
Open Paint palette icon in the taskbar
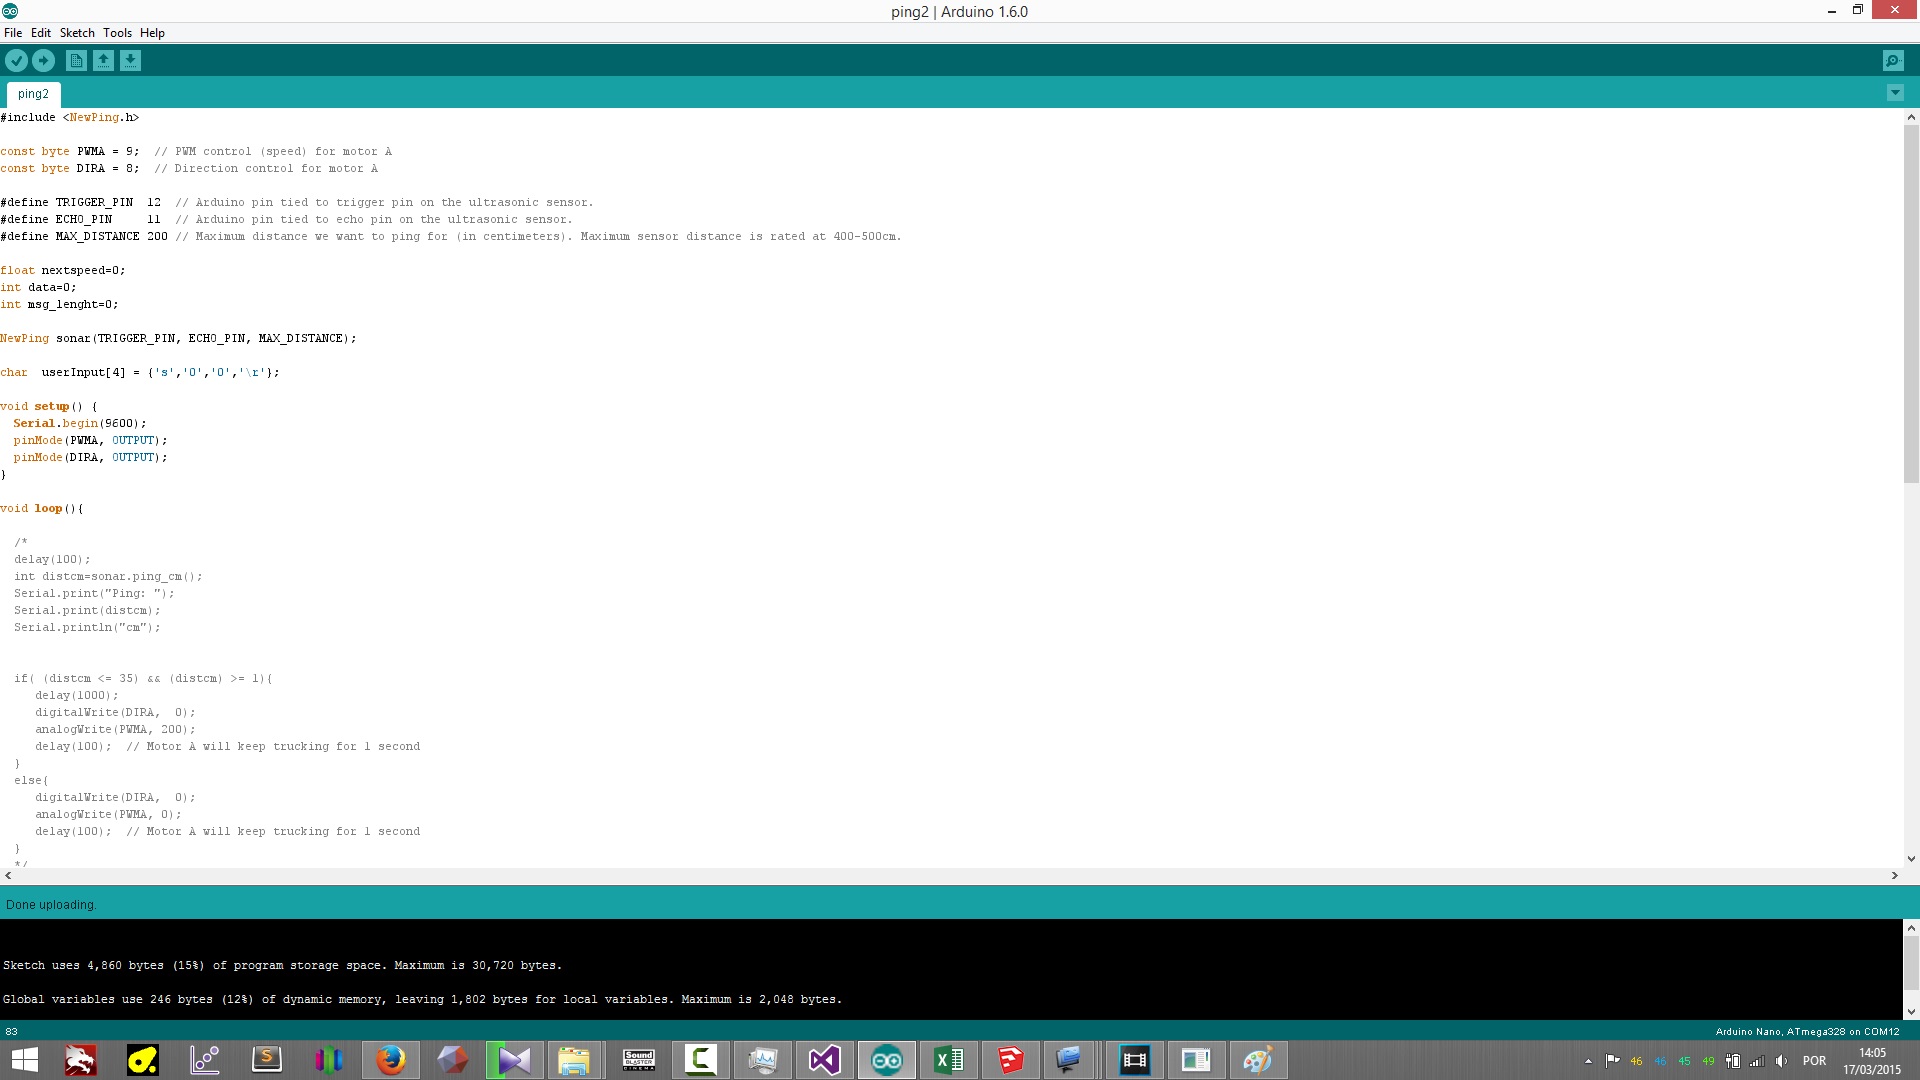tap(1257, 1060)
